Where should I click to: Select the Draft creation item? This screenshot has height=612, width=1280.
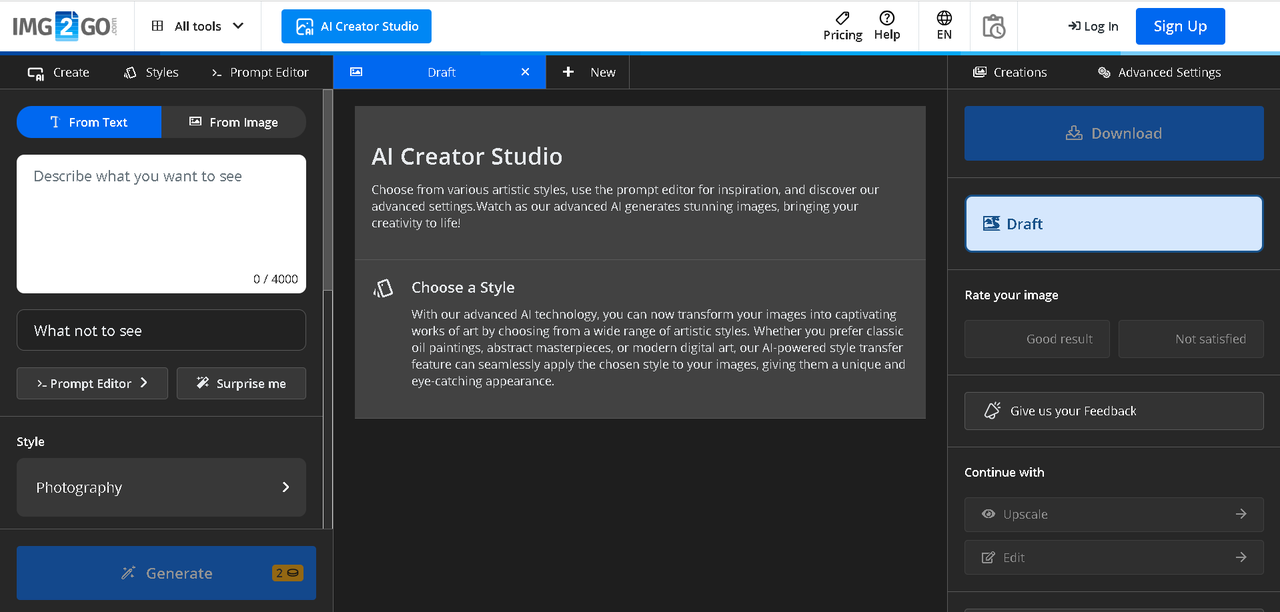tap(1114, 224)
